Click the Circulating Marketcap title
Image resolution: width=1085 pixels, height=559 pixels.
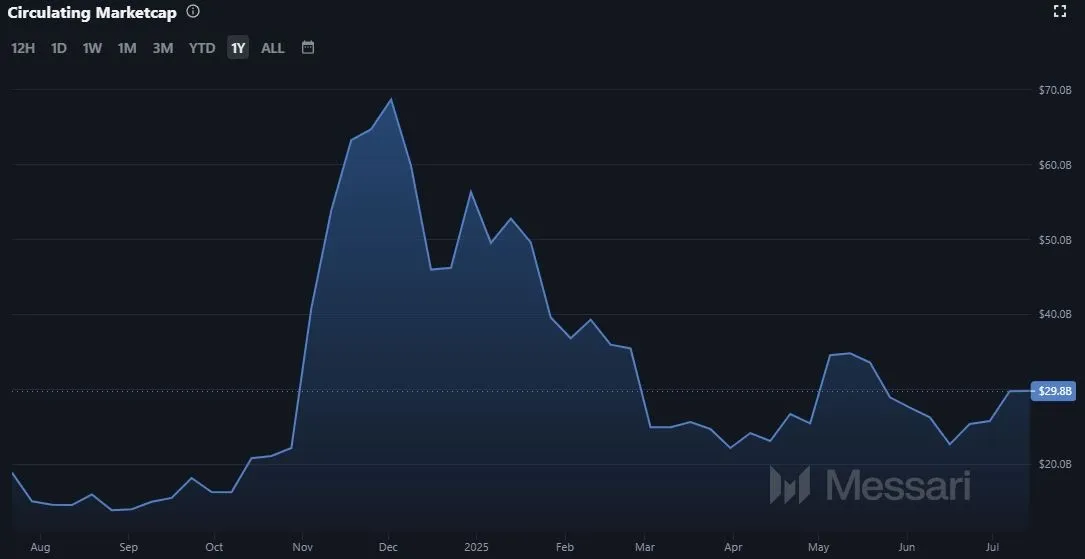click(92, 12)
